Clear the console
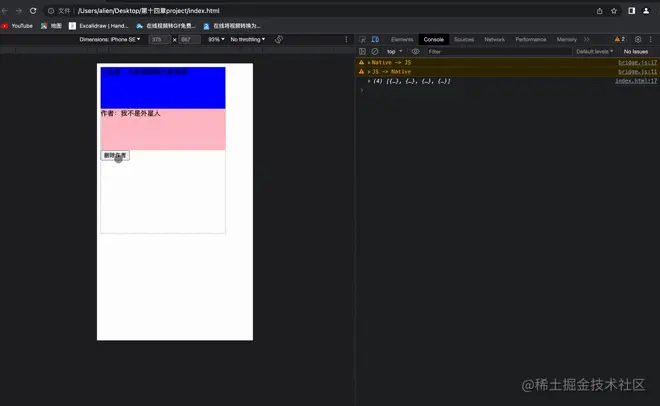The image size is (660, 406). pyautogui.click(x=375, y=52)
